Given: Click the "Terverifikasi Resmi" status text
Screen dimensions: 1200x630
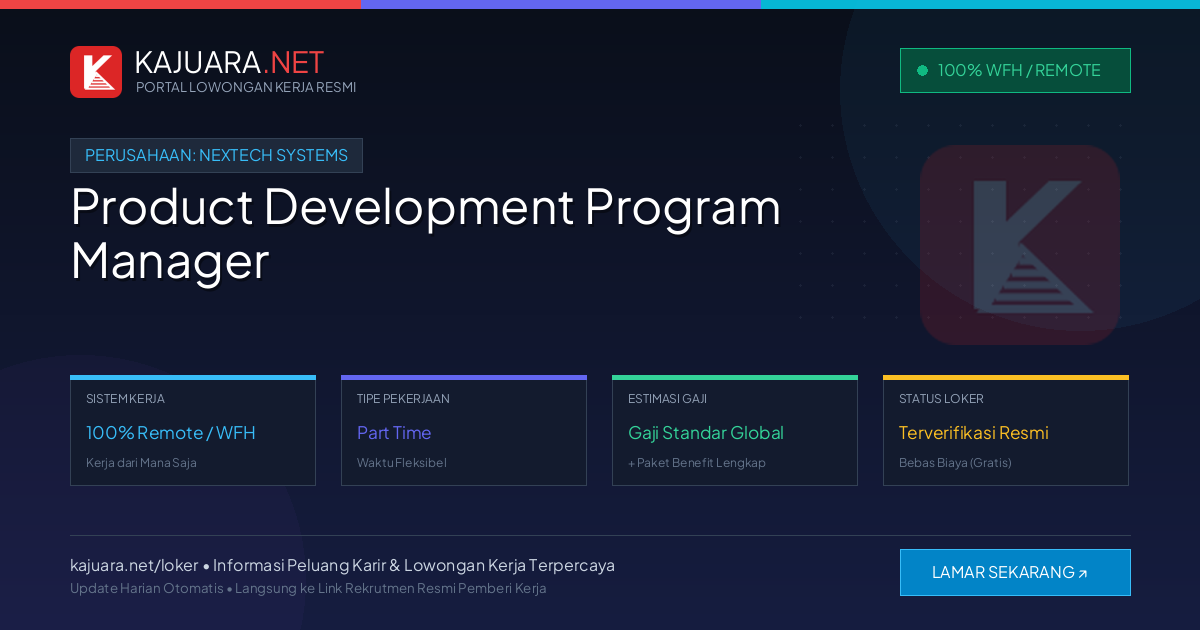Looking at the screenshot, I should (x=974, y=433).
